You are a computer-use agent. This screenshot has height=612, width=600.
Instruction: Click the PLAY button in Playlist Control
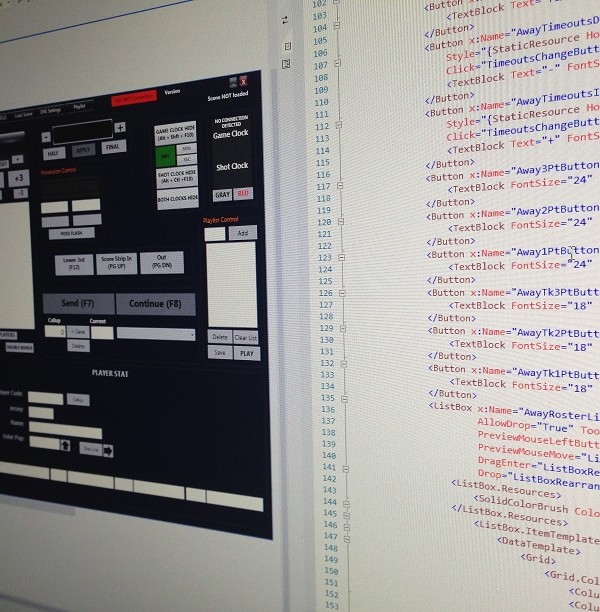pyautogui.click(x=247, y=354)
